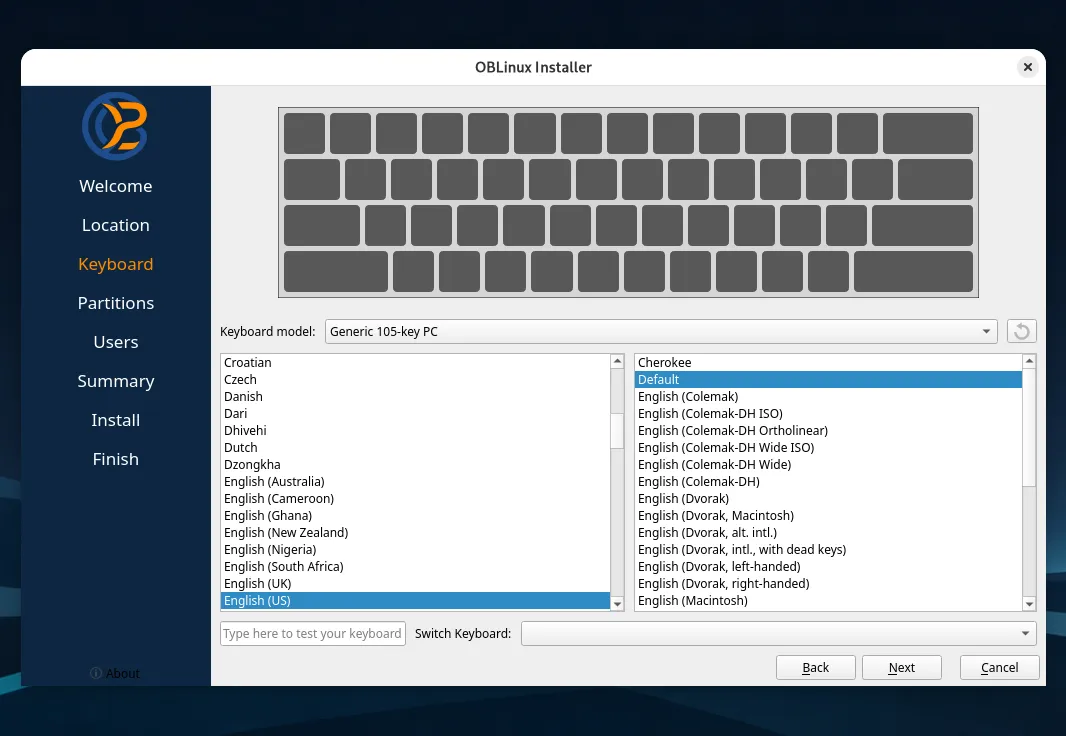The width and height of the screenshot is (1066, 736).
Task: Select Dari layout
Action: 415,413
